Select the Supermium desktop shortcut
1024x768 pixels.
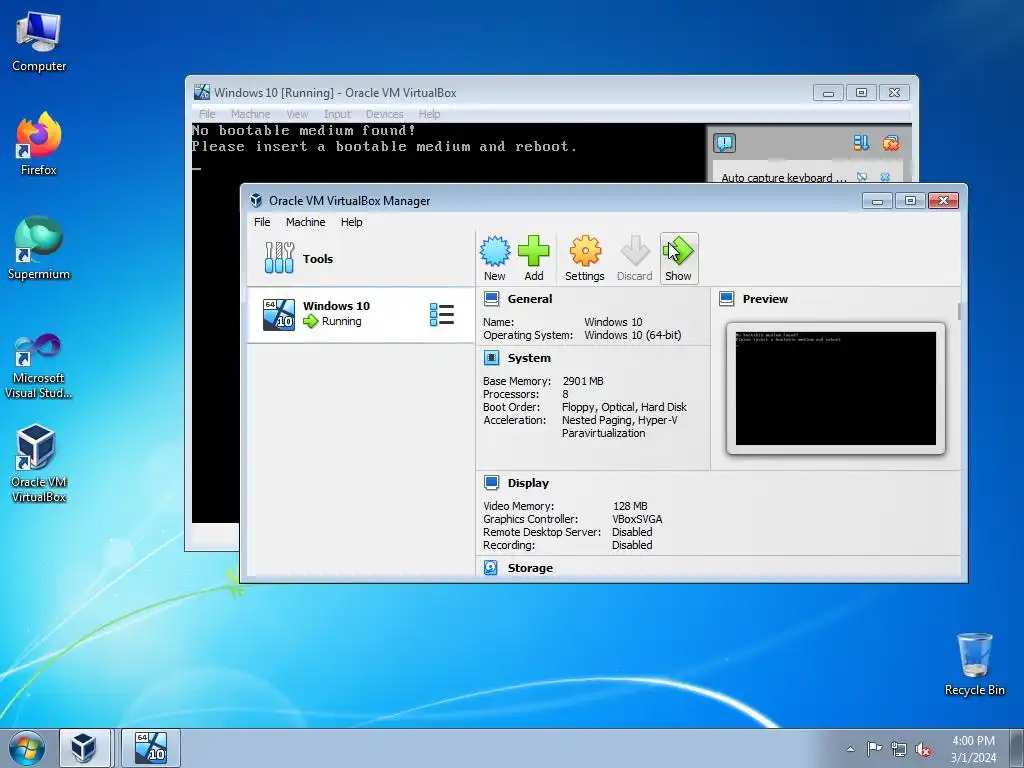click(x=39, y=248)
